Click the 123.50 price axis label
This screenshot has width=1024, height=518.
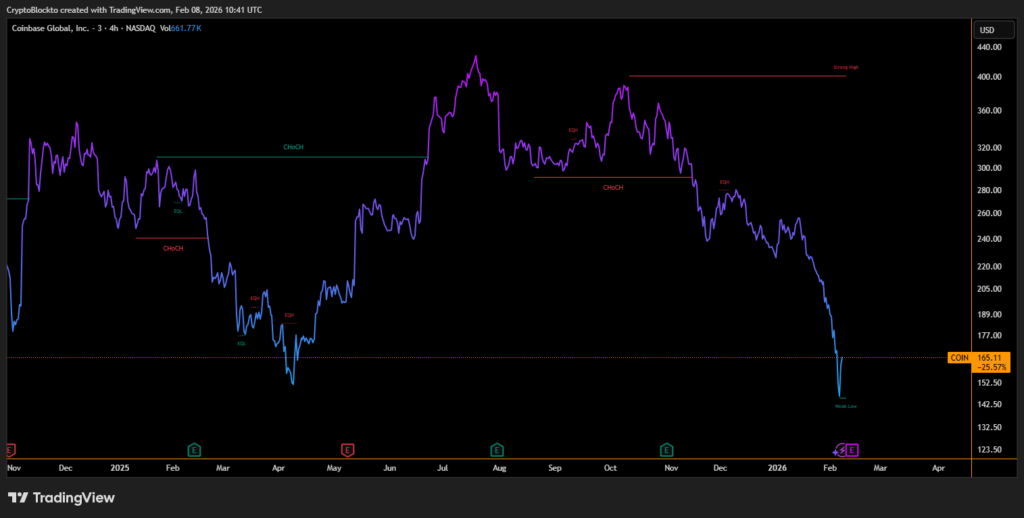pyautogui.click(x=989, y=449)
